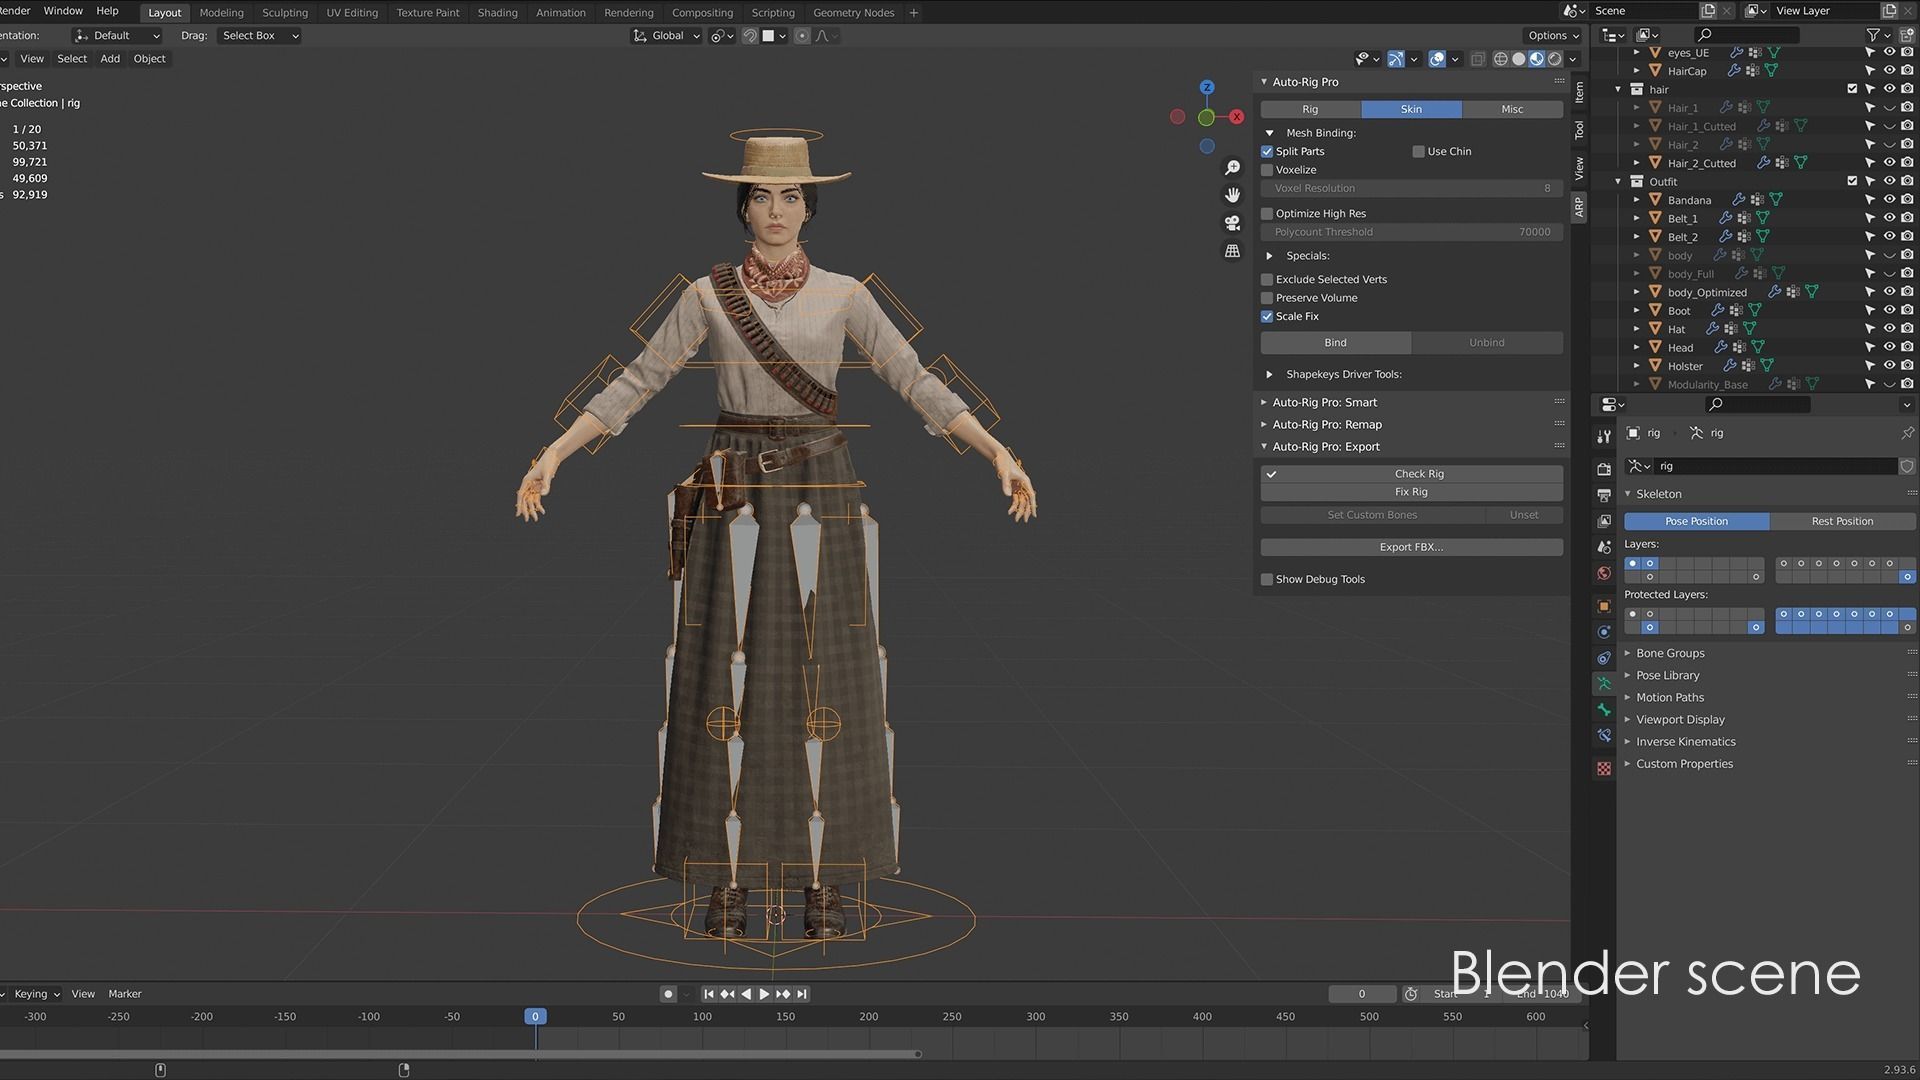Open the Window menu

(x=63, y=11)
